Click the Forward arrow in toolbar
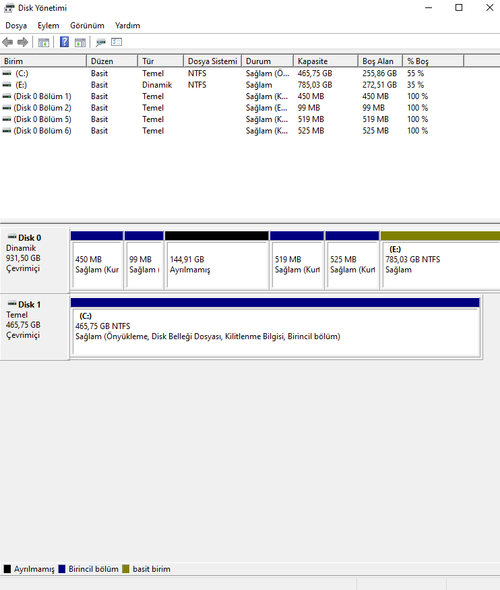500x590 pixels. pos(23,42)
